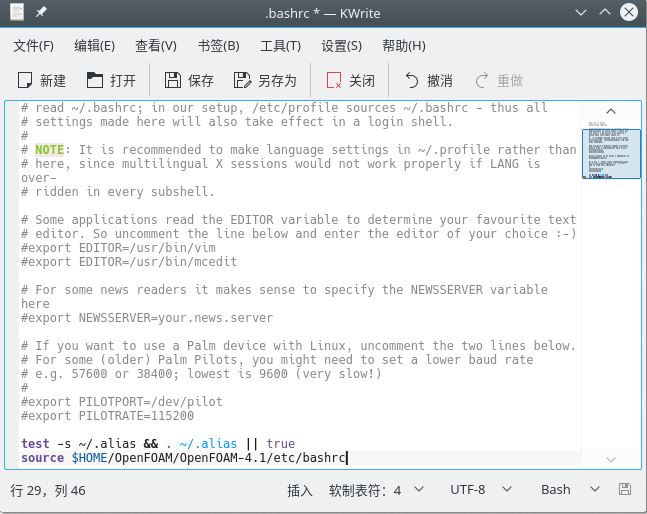Click the 关闭 (Close document) icon
Image resolution: width=647 pixels, height=514 pixels.
(333, 80)
